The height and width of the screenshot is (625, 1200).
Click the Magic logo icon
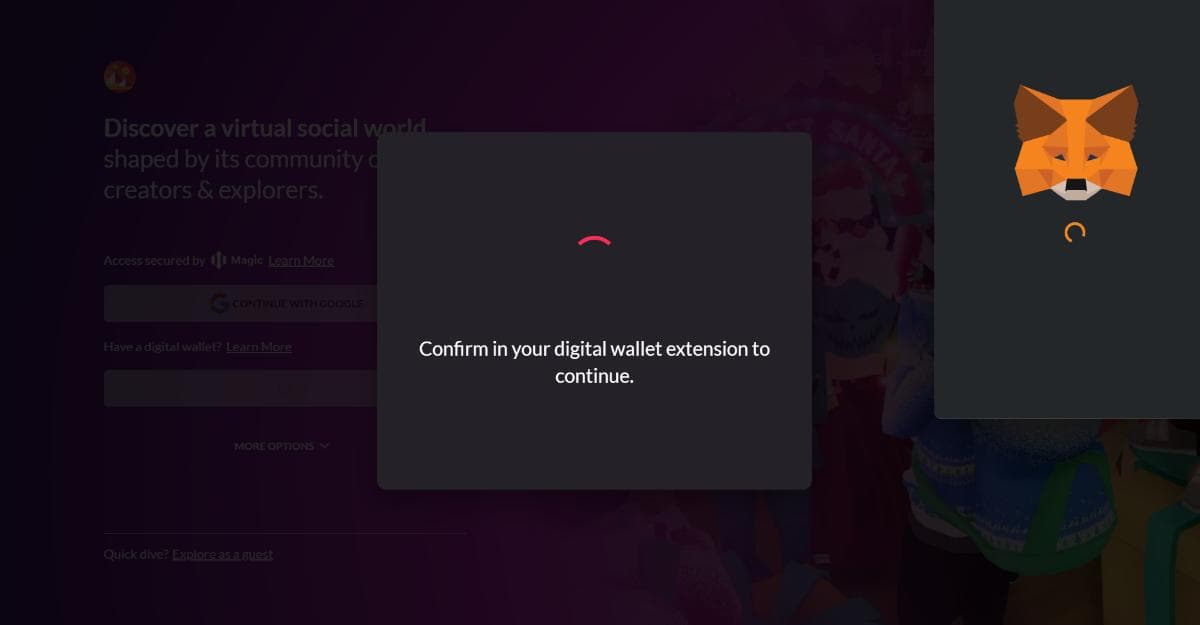(219, 260)
